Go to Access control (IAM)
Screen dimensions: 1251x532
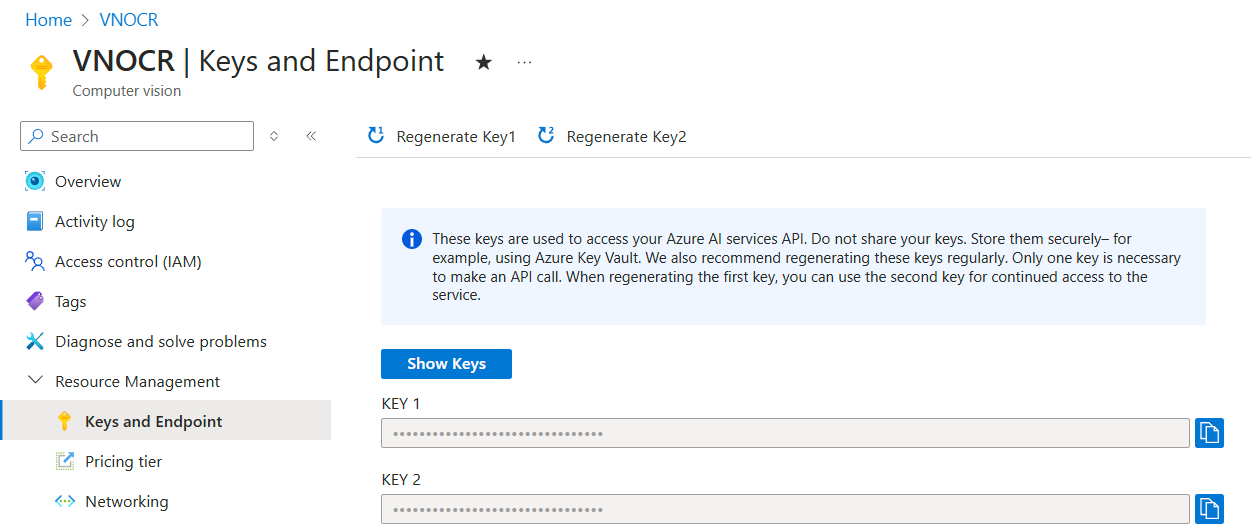pyautogui.click(x=128, y=262)
